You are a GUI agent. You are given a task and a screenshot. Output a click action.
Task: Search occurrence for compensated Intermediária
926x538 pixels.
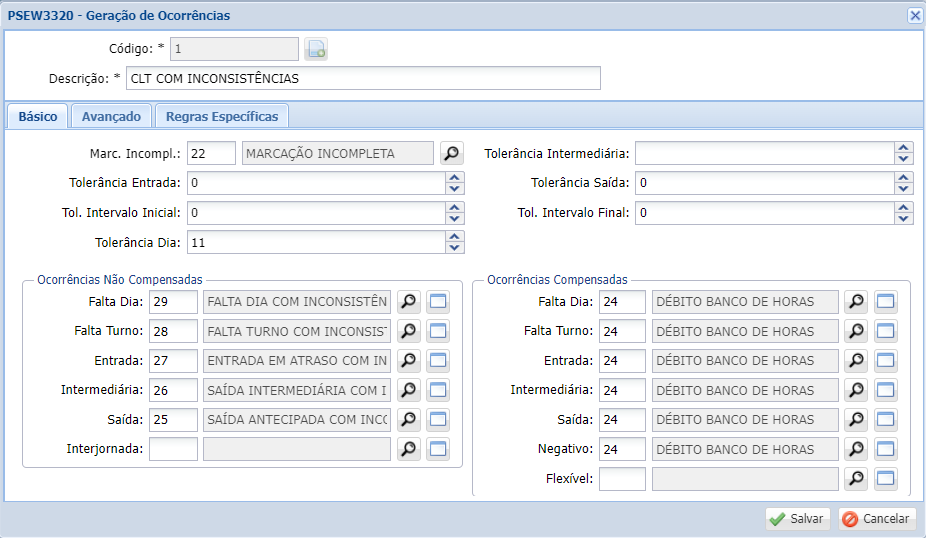856,390
